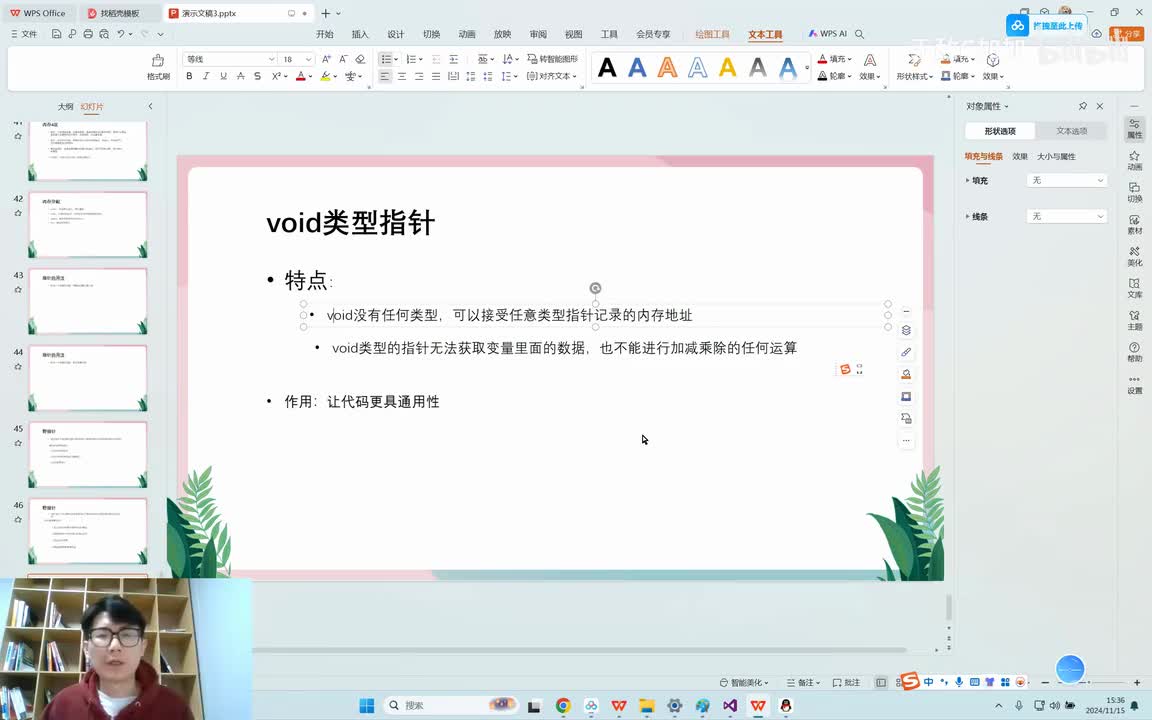Open WPS AI
Screen dimensions: 1152x720
(x=828, y=34)
